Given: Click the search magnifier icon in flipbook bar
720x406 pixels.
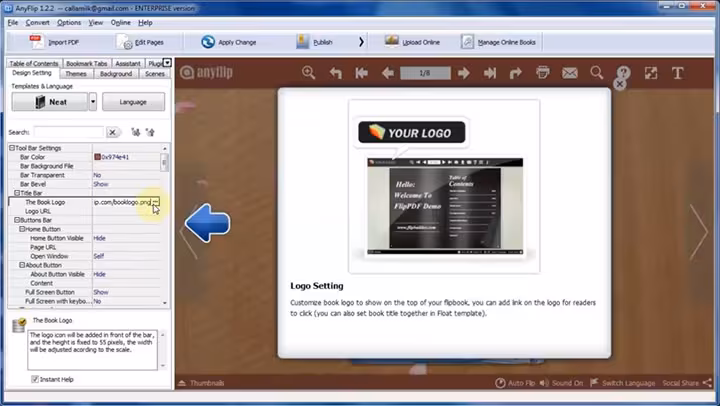Looking at the screenshot, I should point(596,73).
